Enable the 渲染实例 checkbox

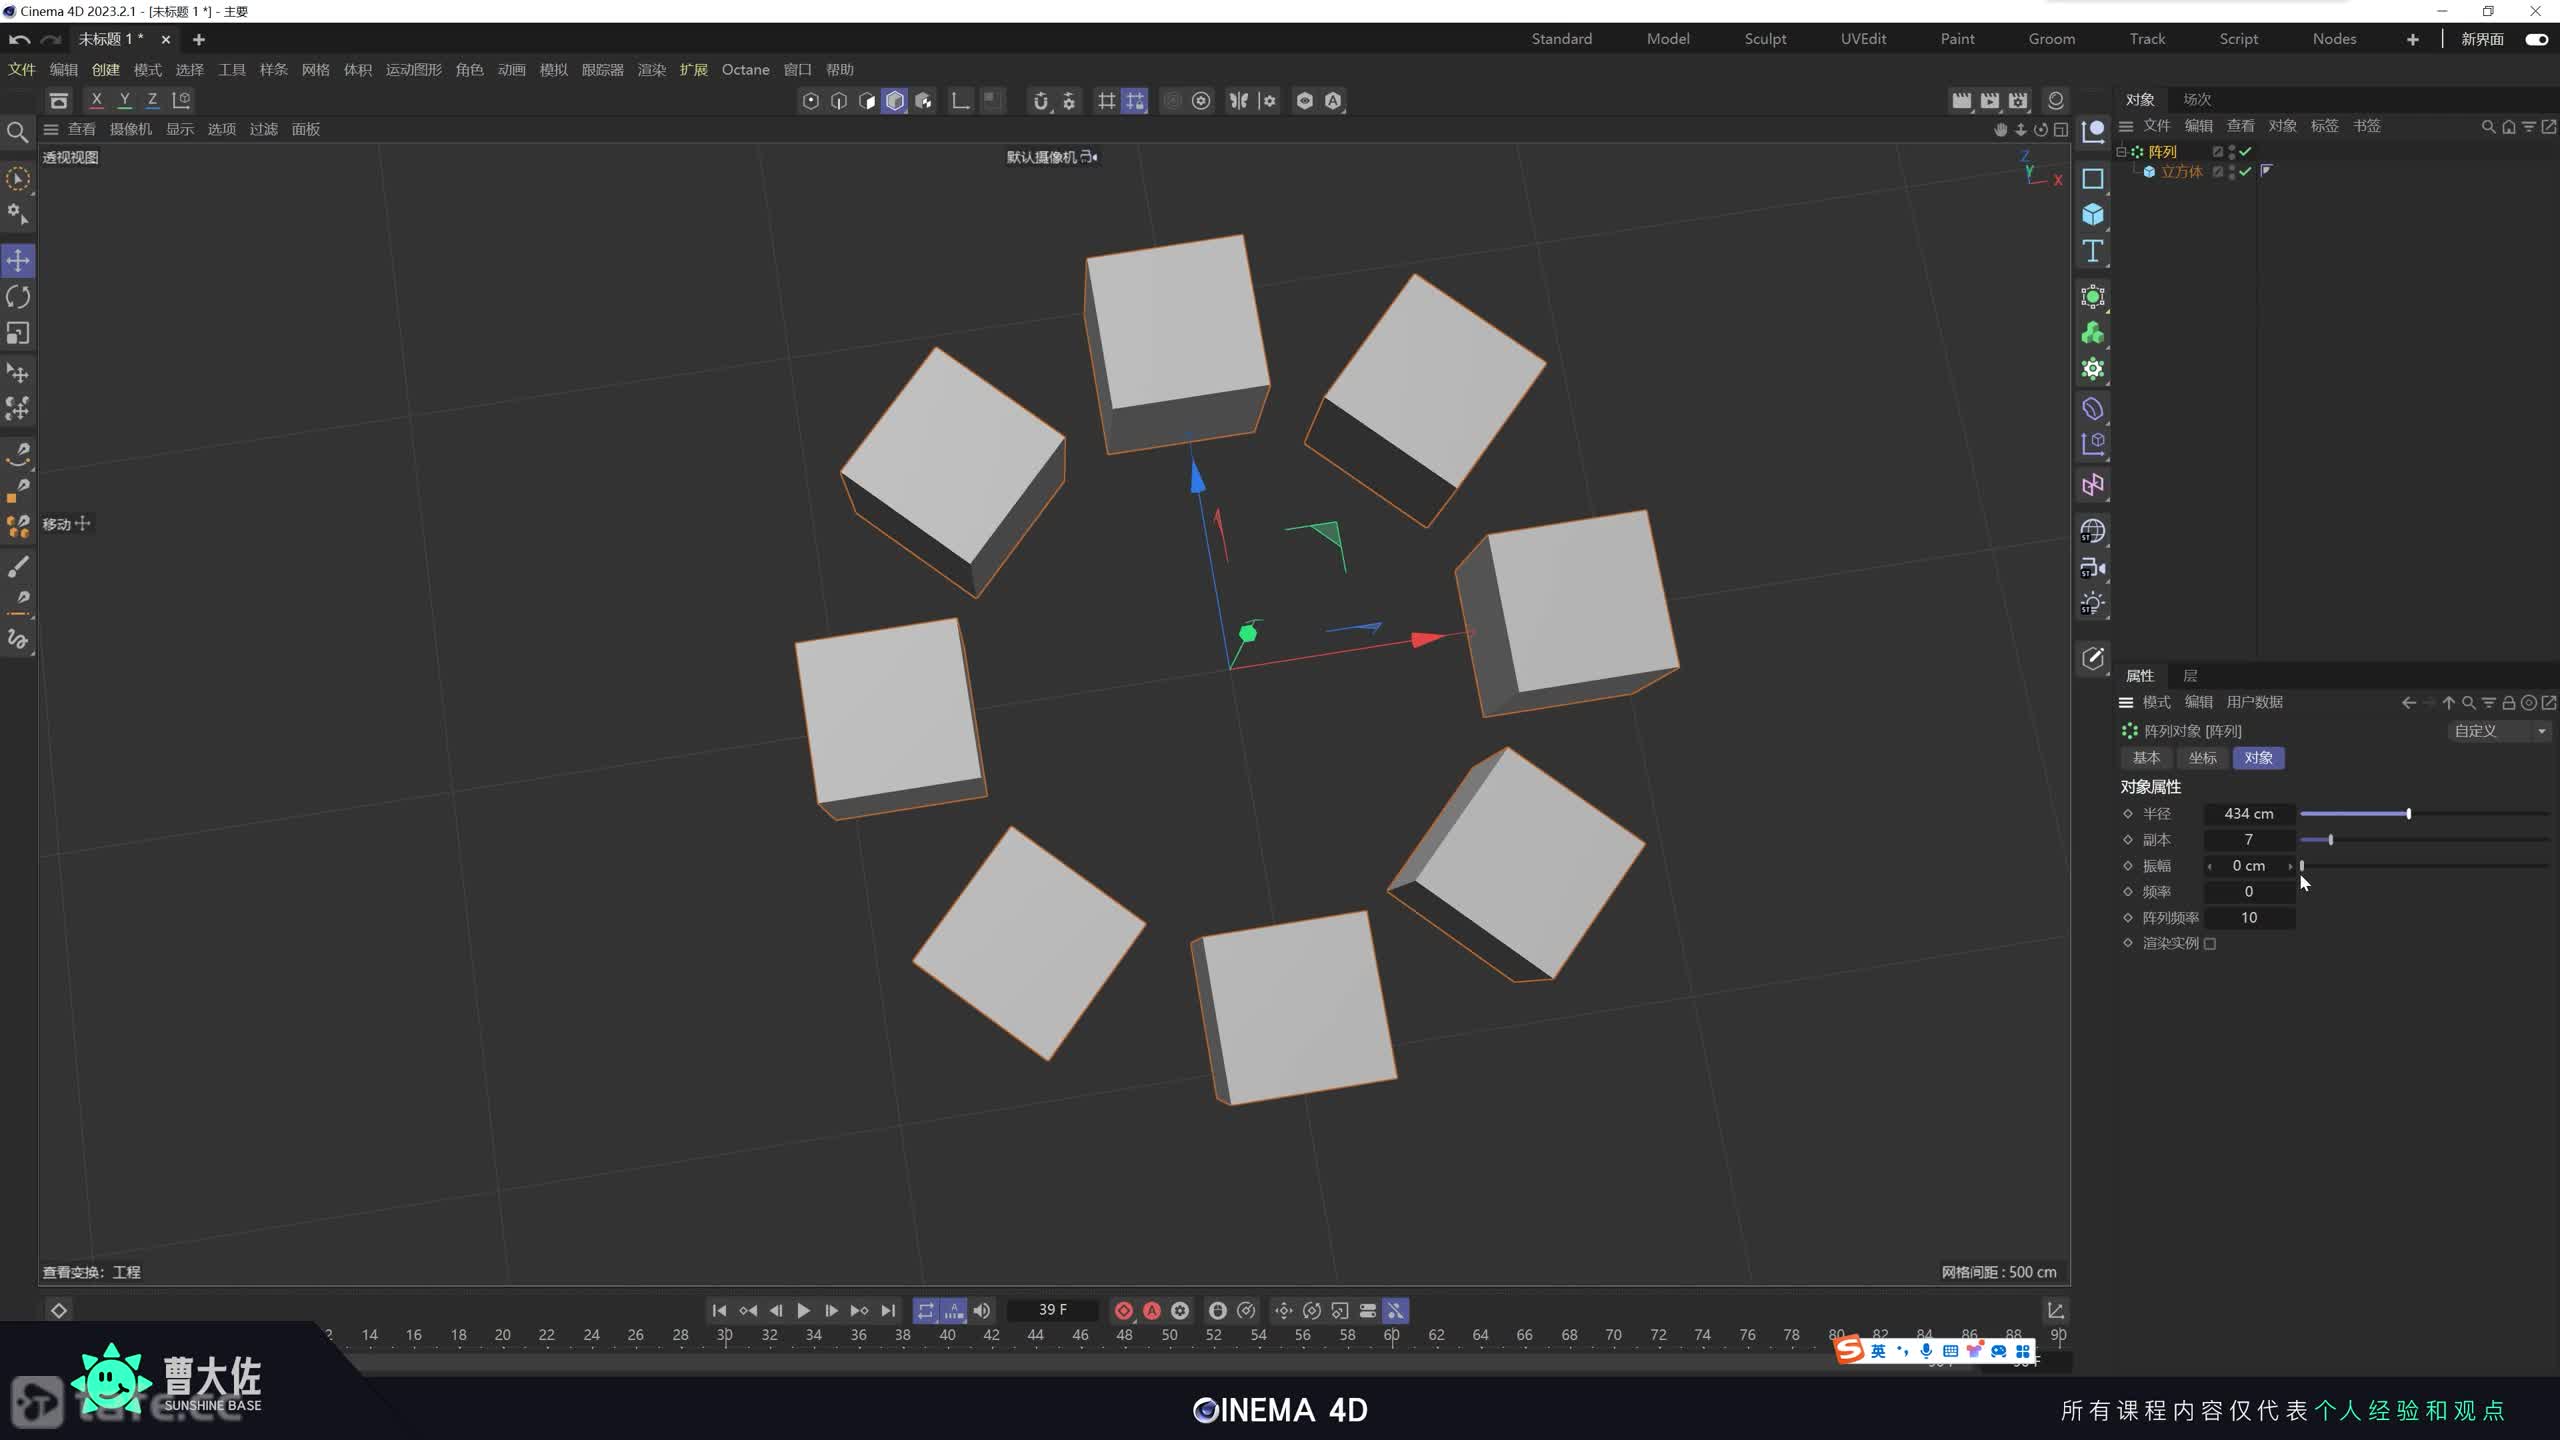pyautogui.click(x=2210, y=943)
